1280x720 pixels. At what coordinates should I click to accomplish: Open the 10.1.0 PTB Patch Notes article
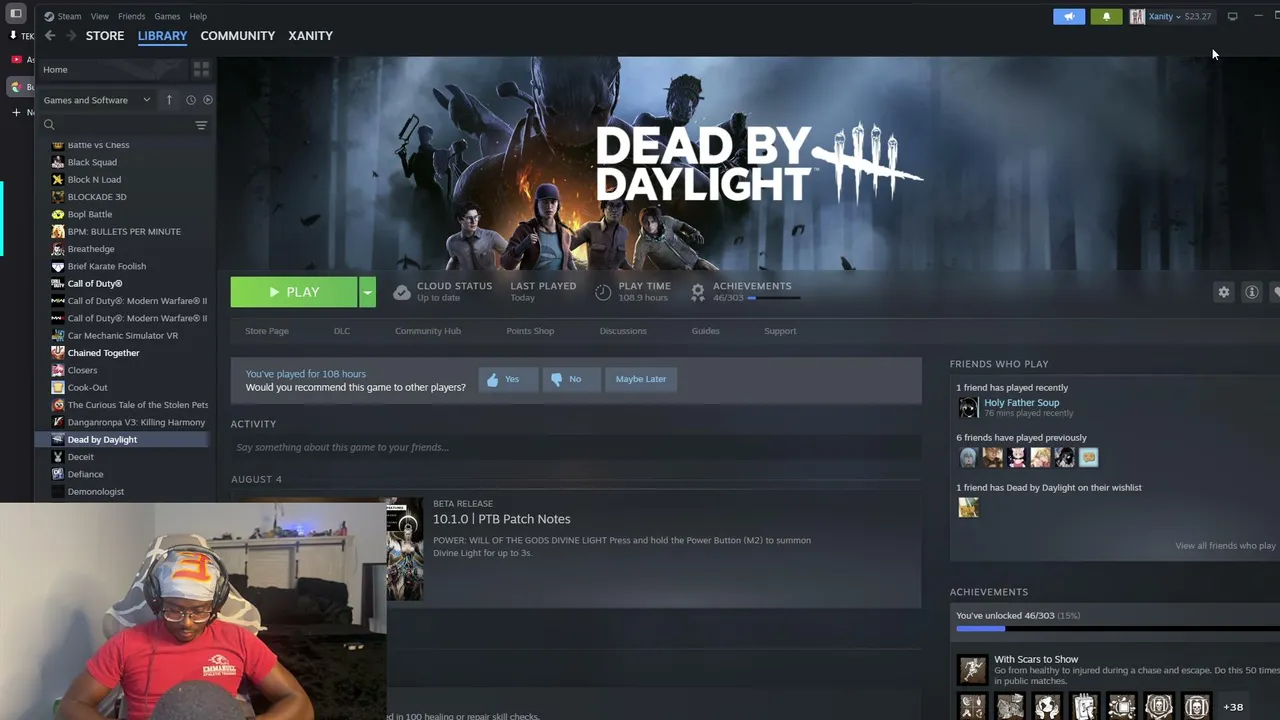[x=501, y=519]
